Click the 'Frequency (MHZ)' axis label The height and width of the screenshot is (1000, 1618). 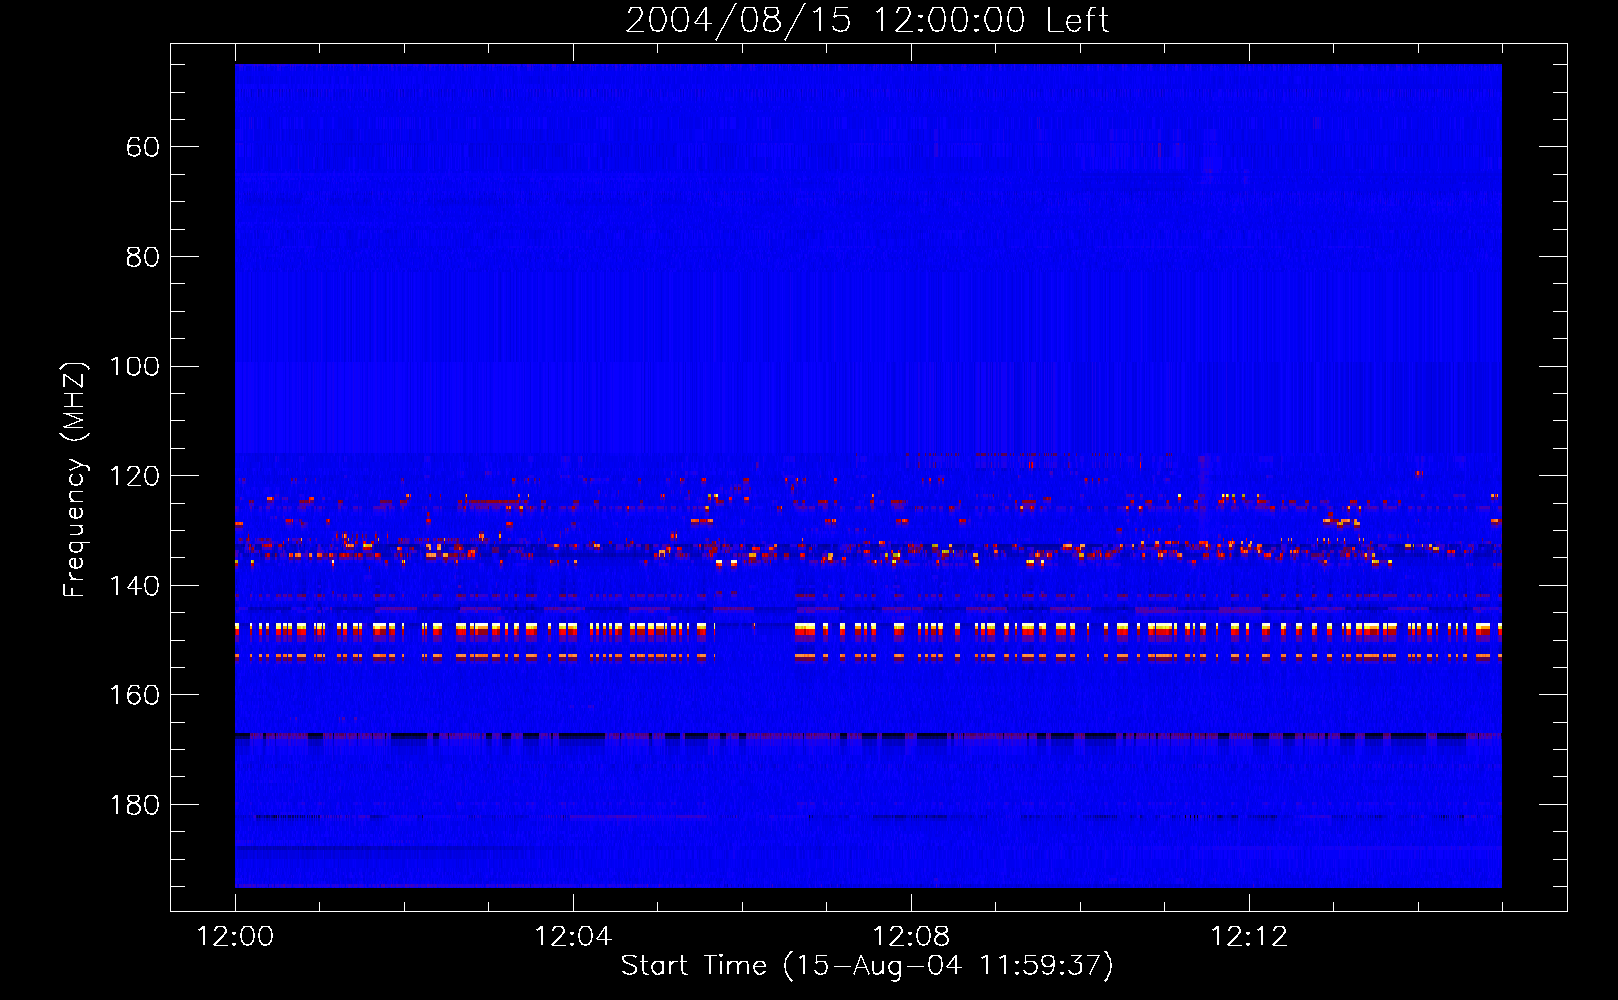pyautogui.click(x=75, y=479)
